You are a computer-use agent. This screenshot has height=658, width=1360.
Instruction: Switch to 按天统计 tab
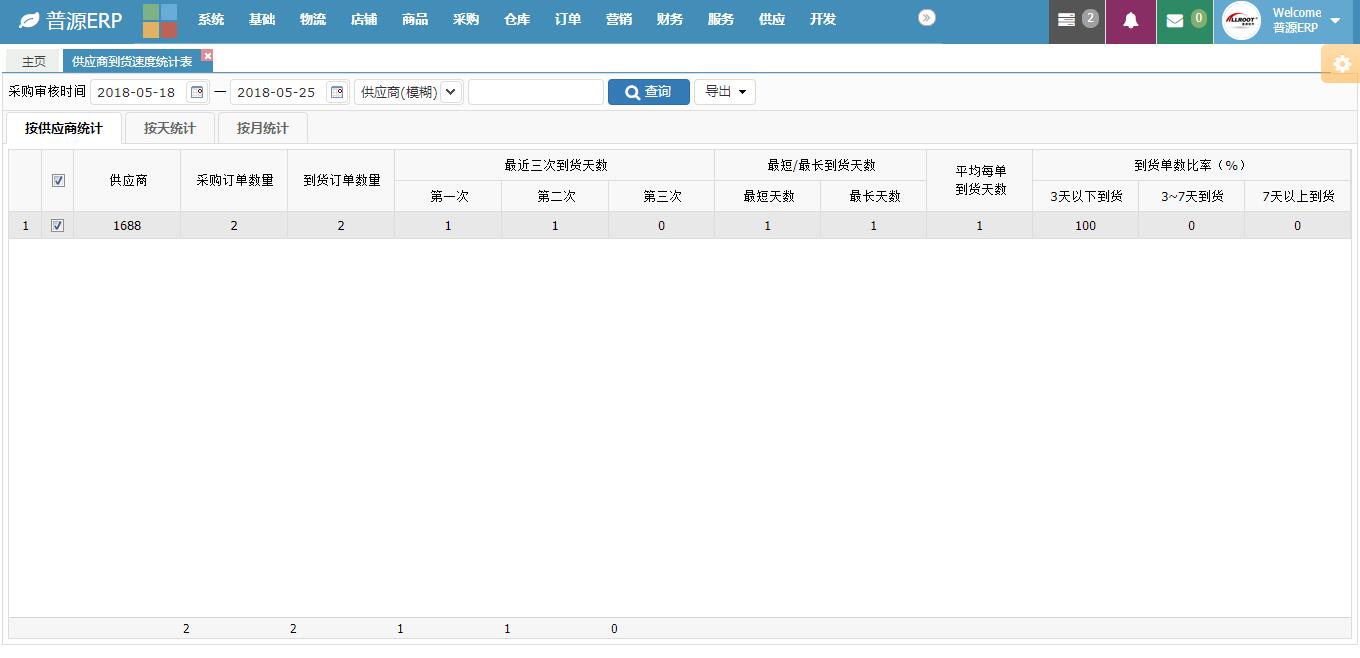click(x=170, y=128)
